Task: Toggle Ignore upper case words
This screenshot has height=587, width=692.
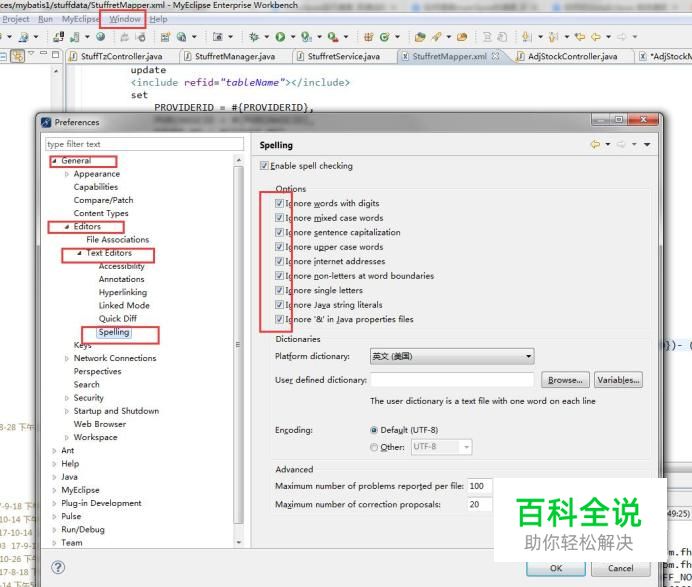Action: tap(279, 247)
